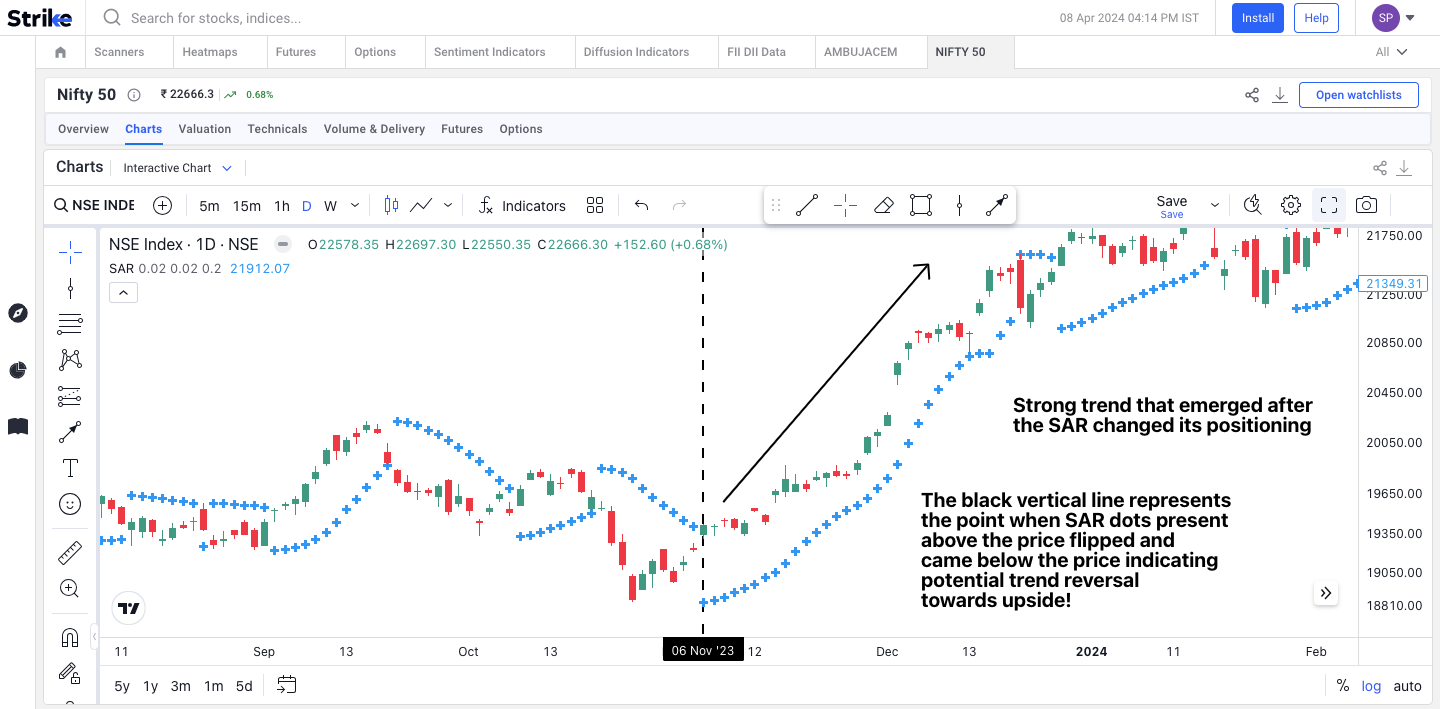Click the scroll to latest bar arrow
Viewport: 1440px width, 709px height.
(1326, 593)
